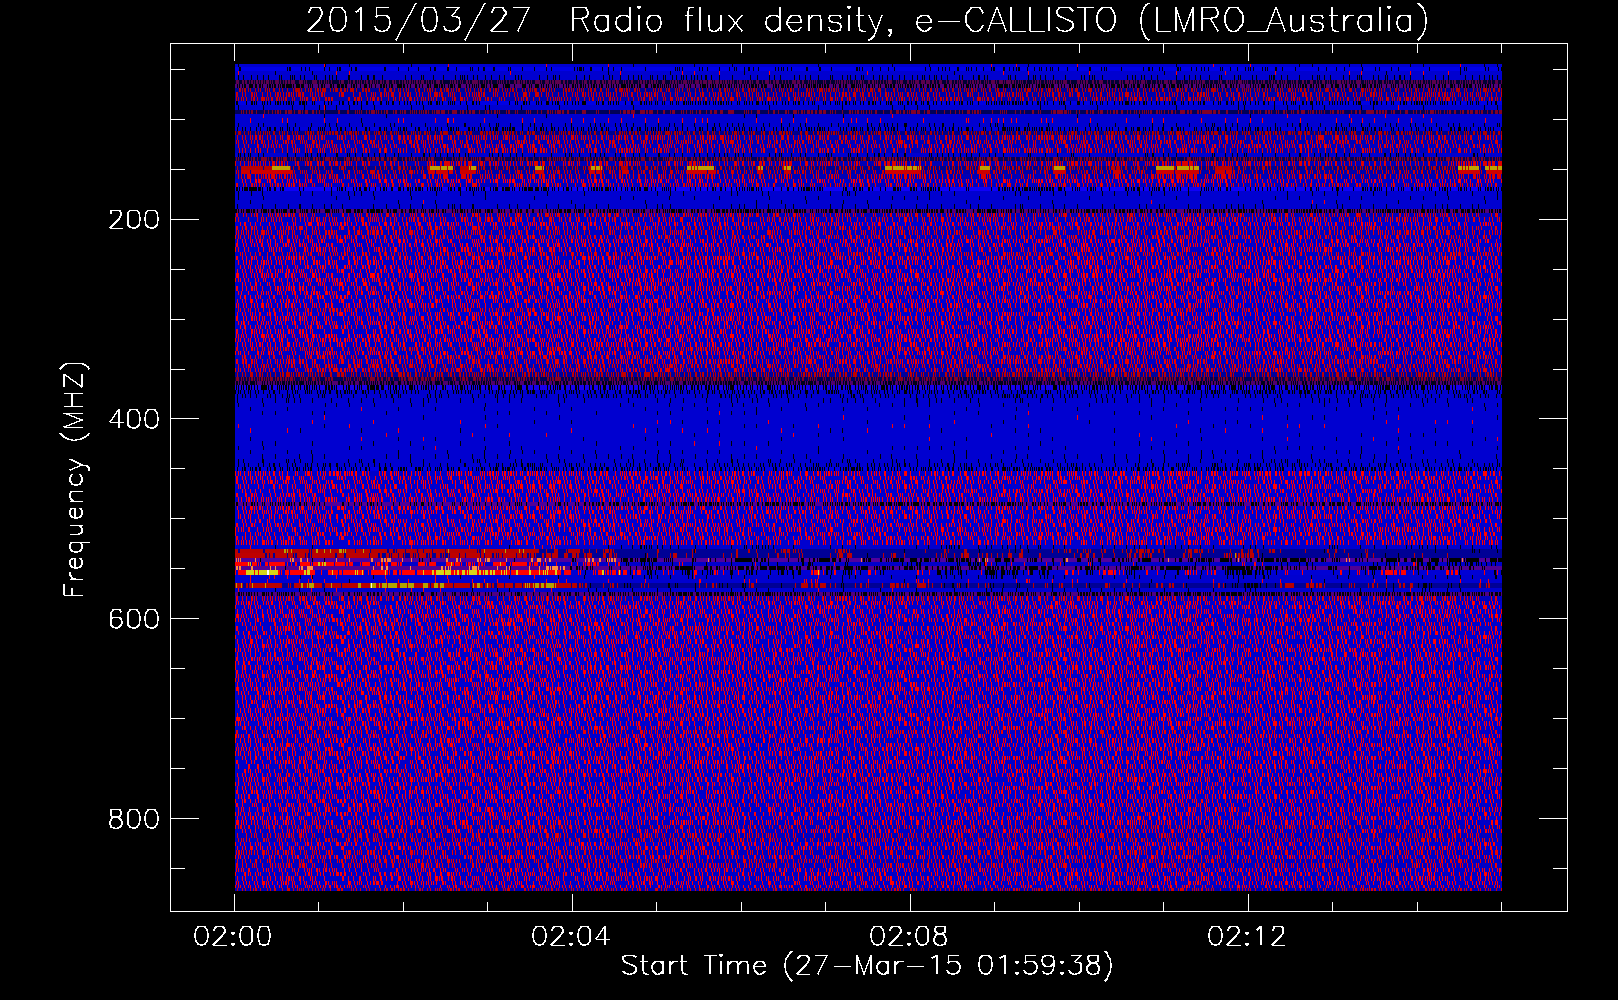Click the 02:04 time tick label
Screen dimensions: 1618x1000
pos(573,937)
